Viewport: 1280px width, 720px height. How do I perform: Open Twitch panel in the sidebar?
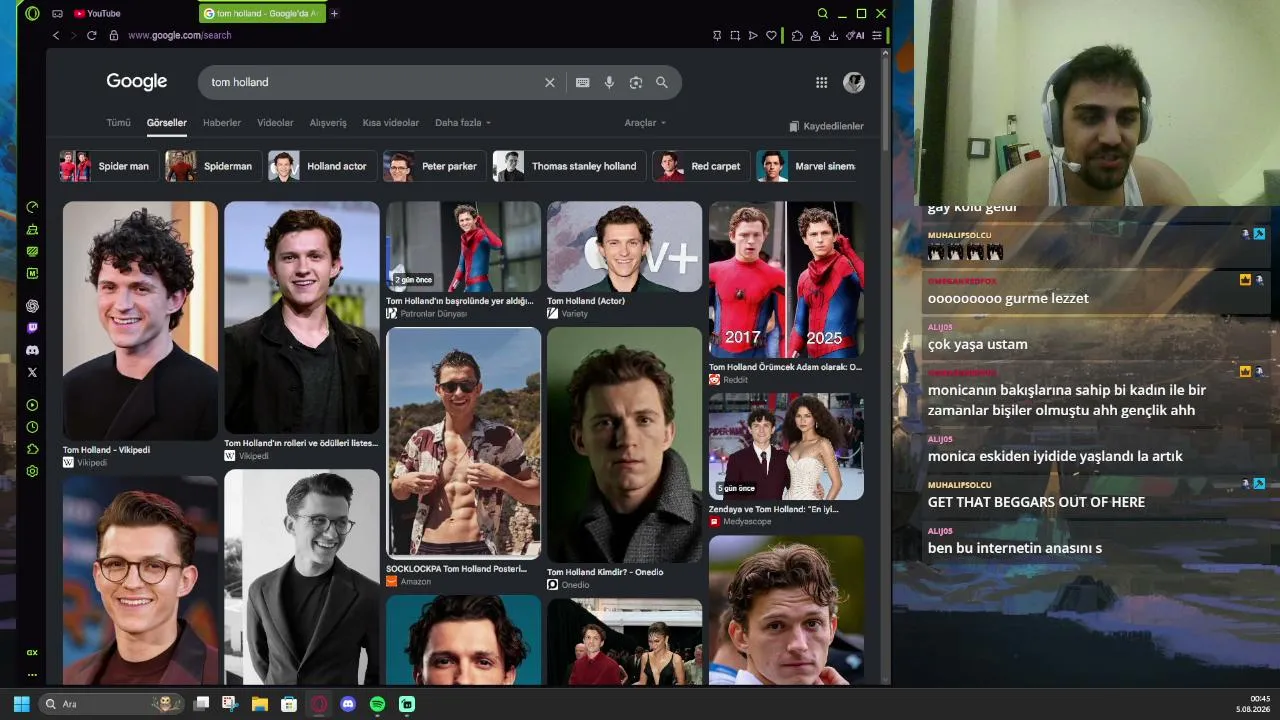32,328
